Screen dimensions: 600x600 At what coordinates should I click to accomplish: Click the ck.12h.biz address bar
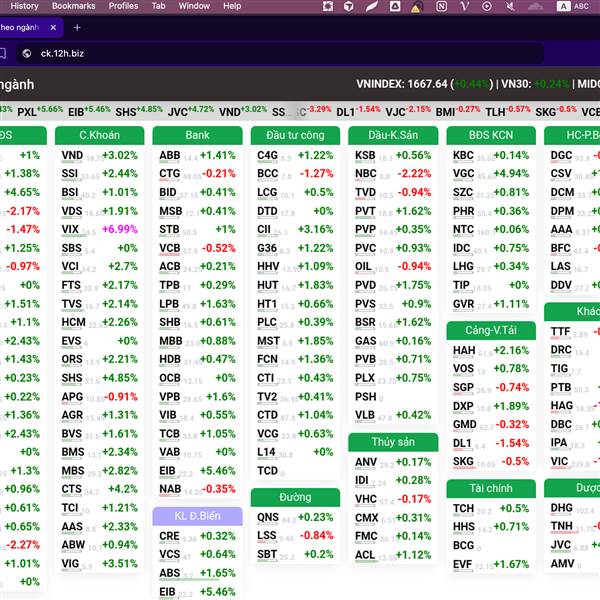[279, 53]
